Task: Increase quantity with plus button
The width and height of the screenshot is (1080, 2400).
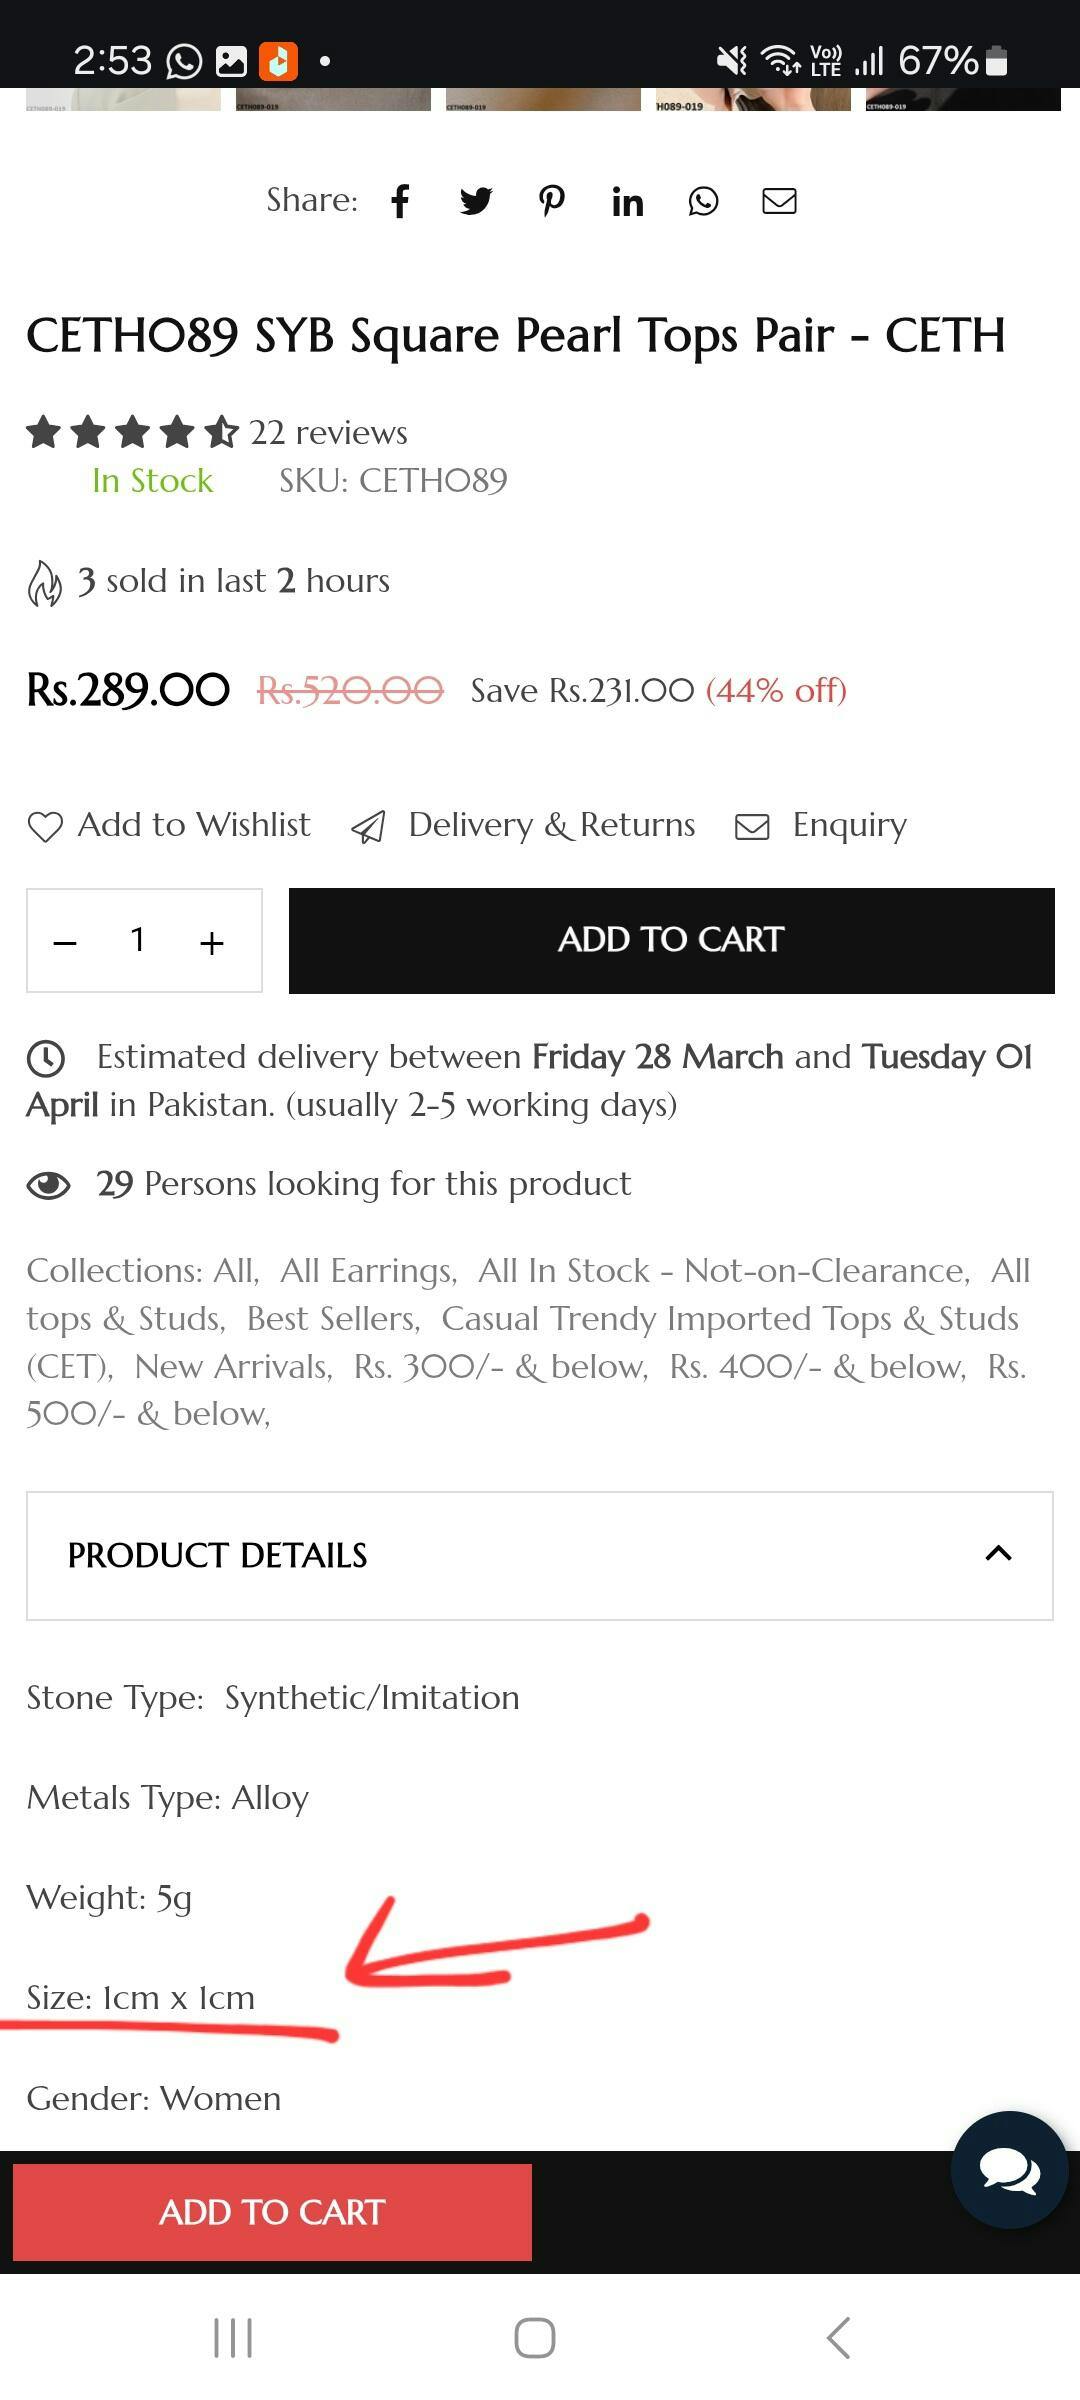Action: pyautogui.click(x=211, y=942)
